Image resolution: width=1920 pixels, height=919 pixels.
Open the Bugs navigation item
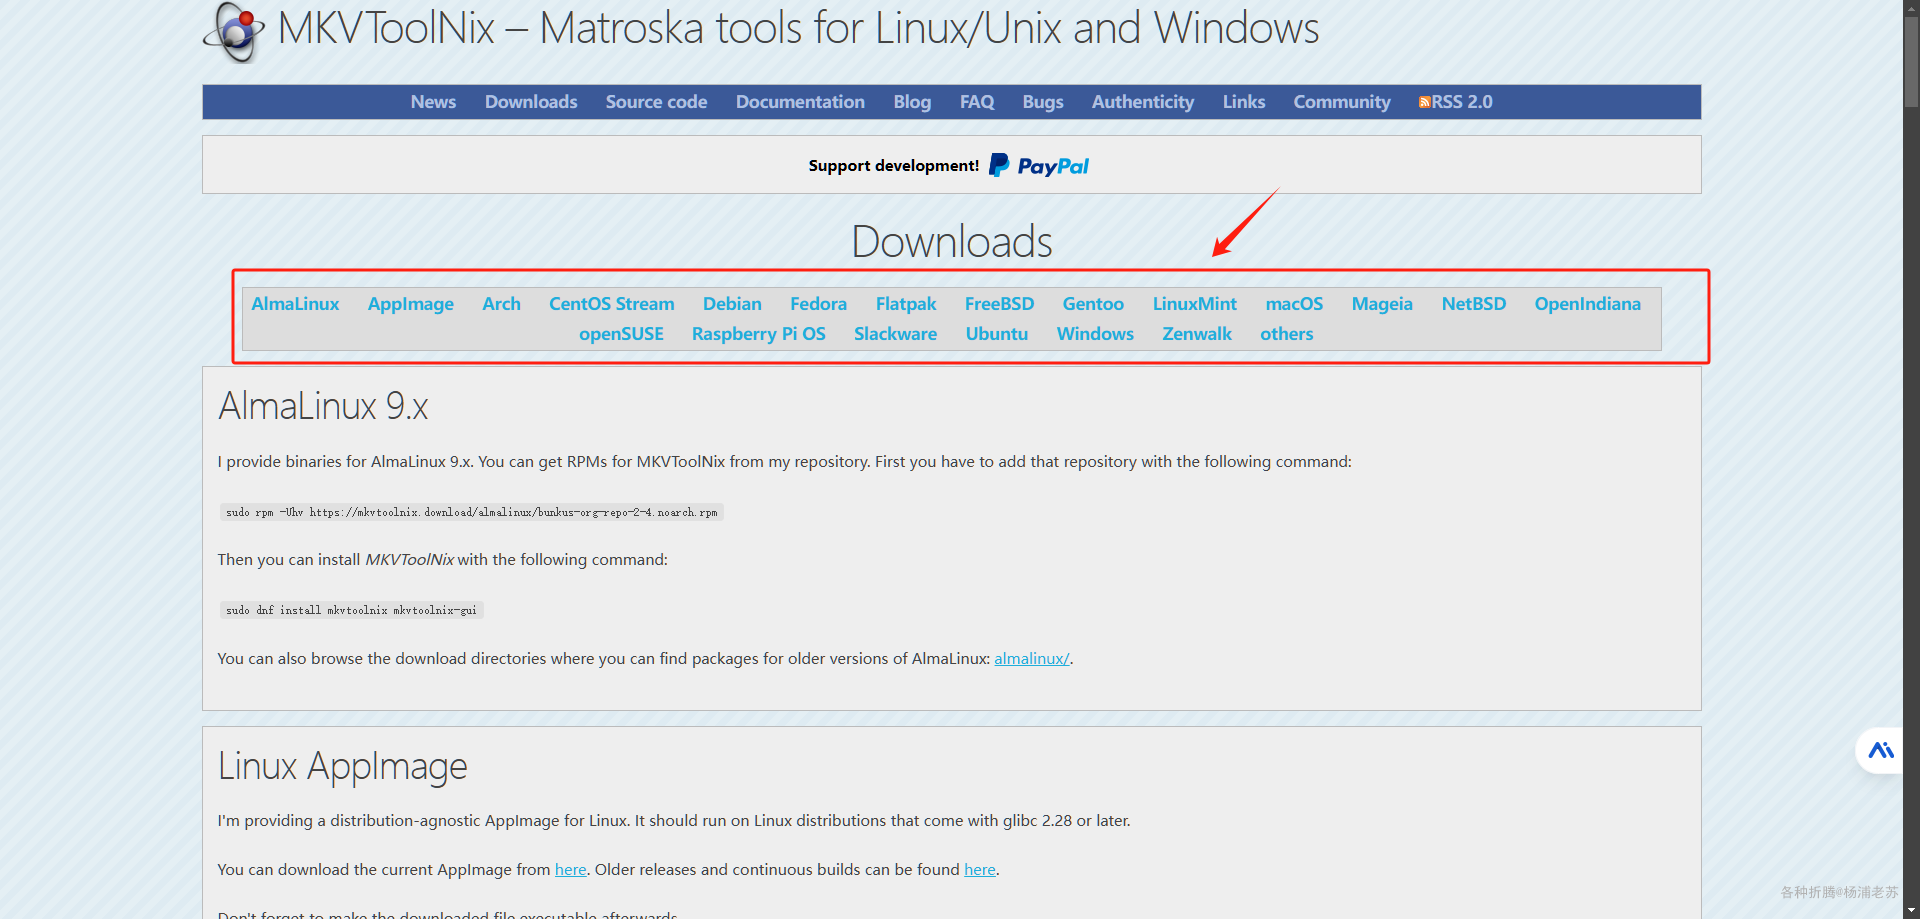[x=1043, y=102]
